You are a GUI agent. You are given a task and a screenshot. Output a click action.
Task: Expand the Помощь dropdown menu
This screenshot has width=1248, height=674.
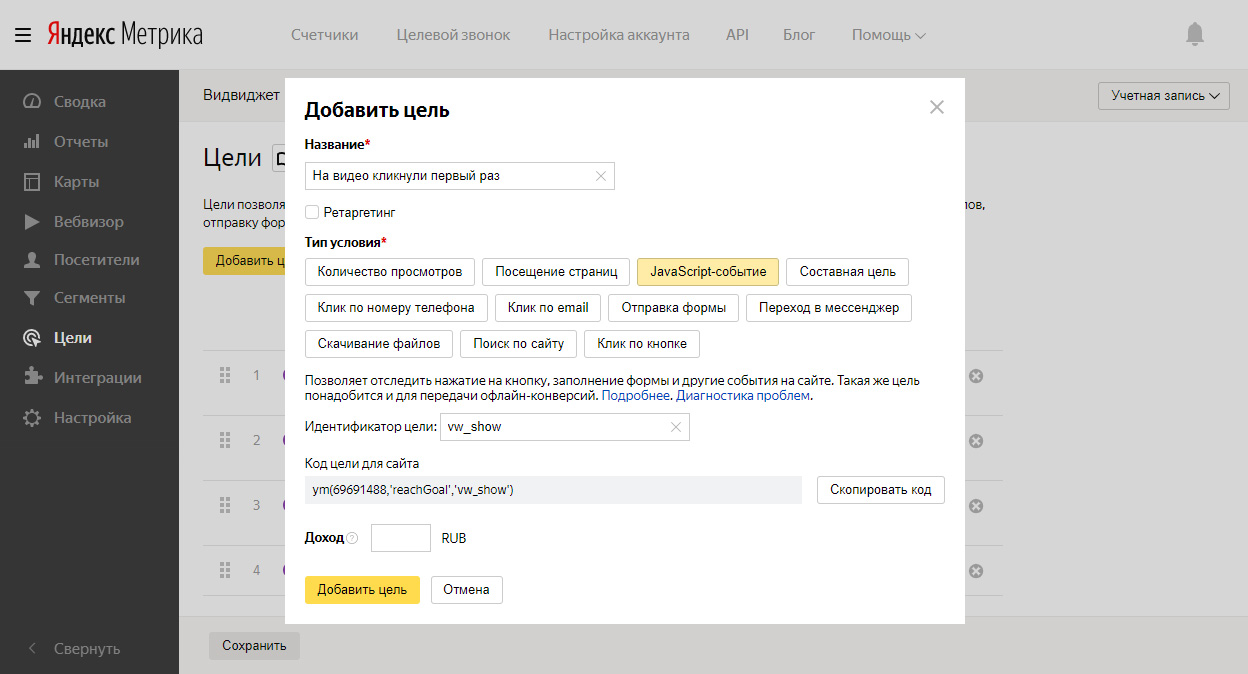[x=888, y=35]
